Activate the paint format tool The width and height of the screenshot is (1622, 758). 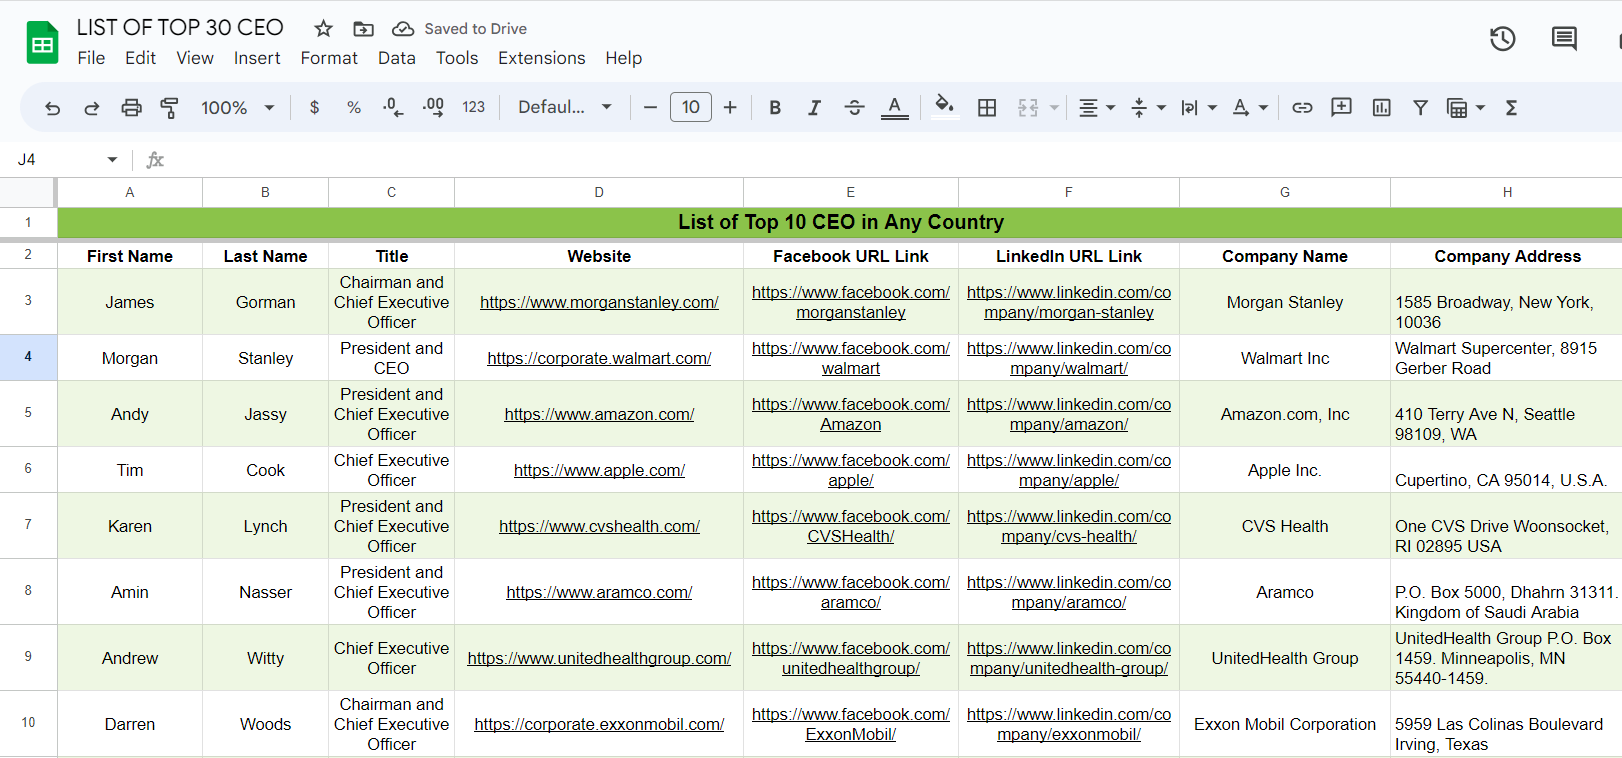click(x=170, y=108)
